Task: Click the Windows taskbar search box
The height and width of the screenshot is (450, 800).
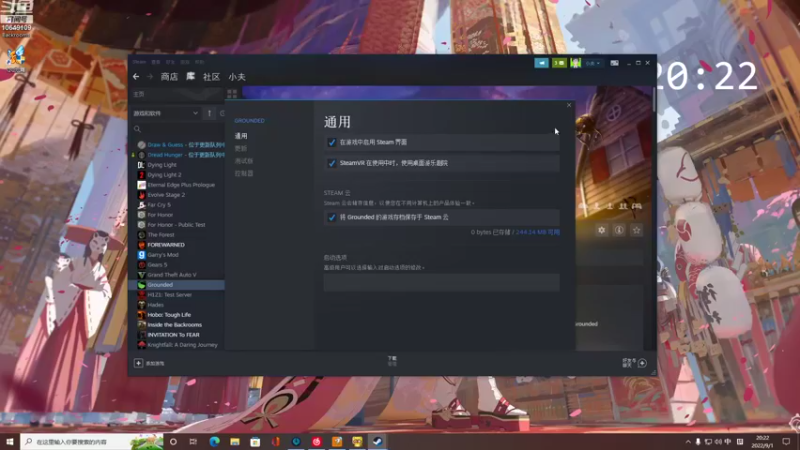Action: tap(92, 441)
